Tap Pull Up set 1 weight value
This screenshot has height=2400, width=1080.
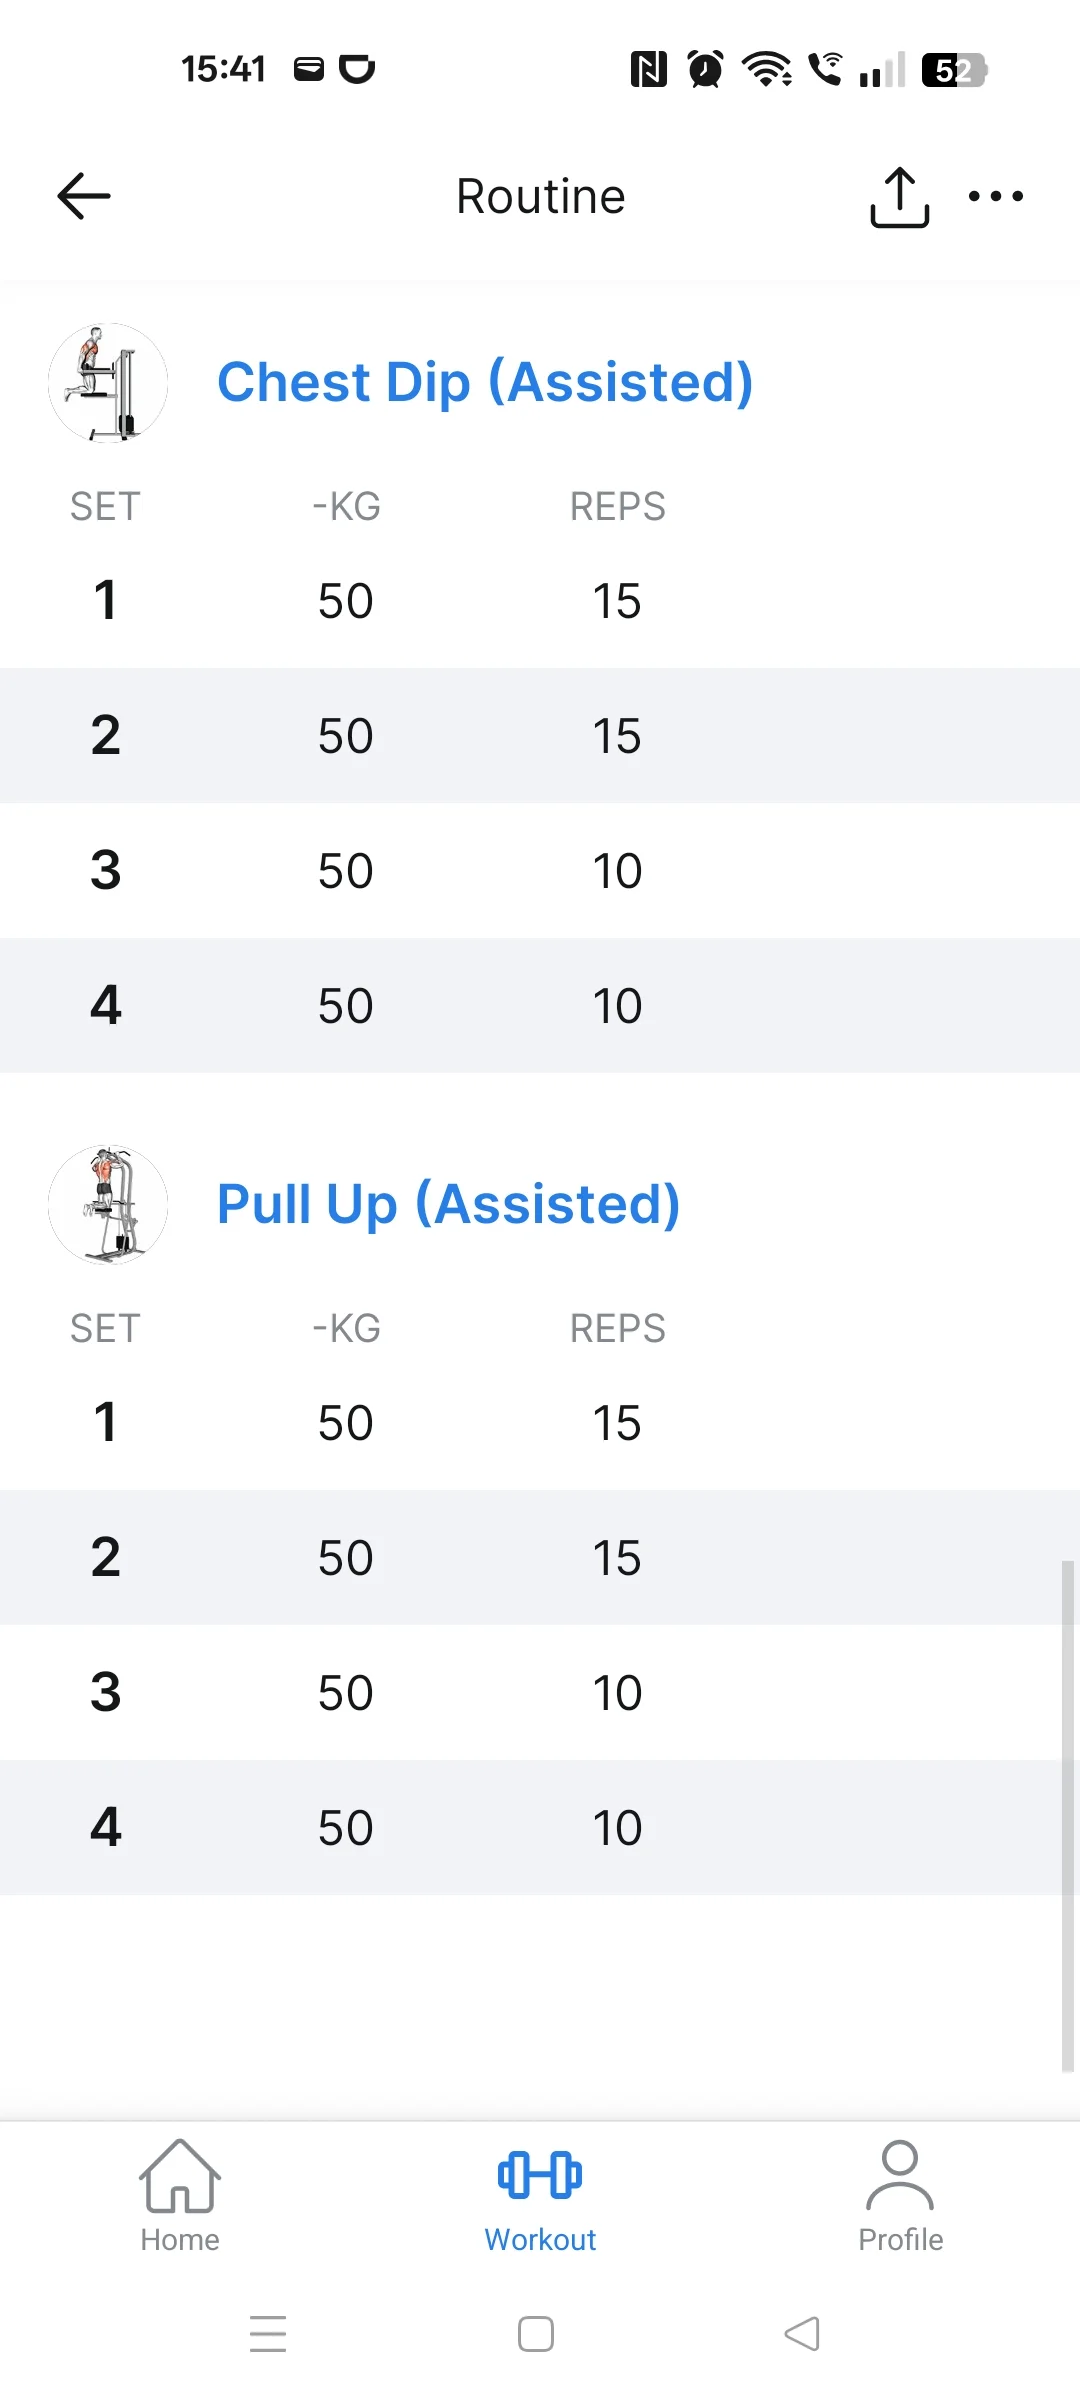(x=345, y=1423)
